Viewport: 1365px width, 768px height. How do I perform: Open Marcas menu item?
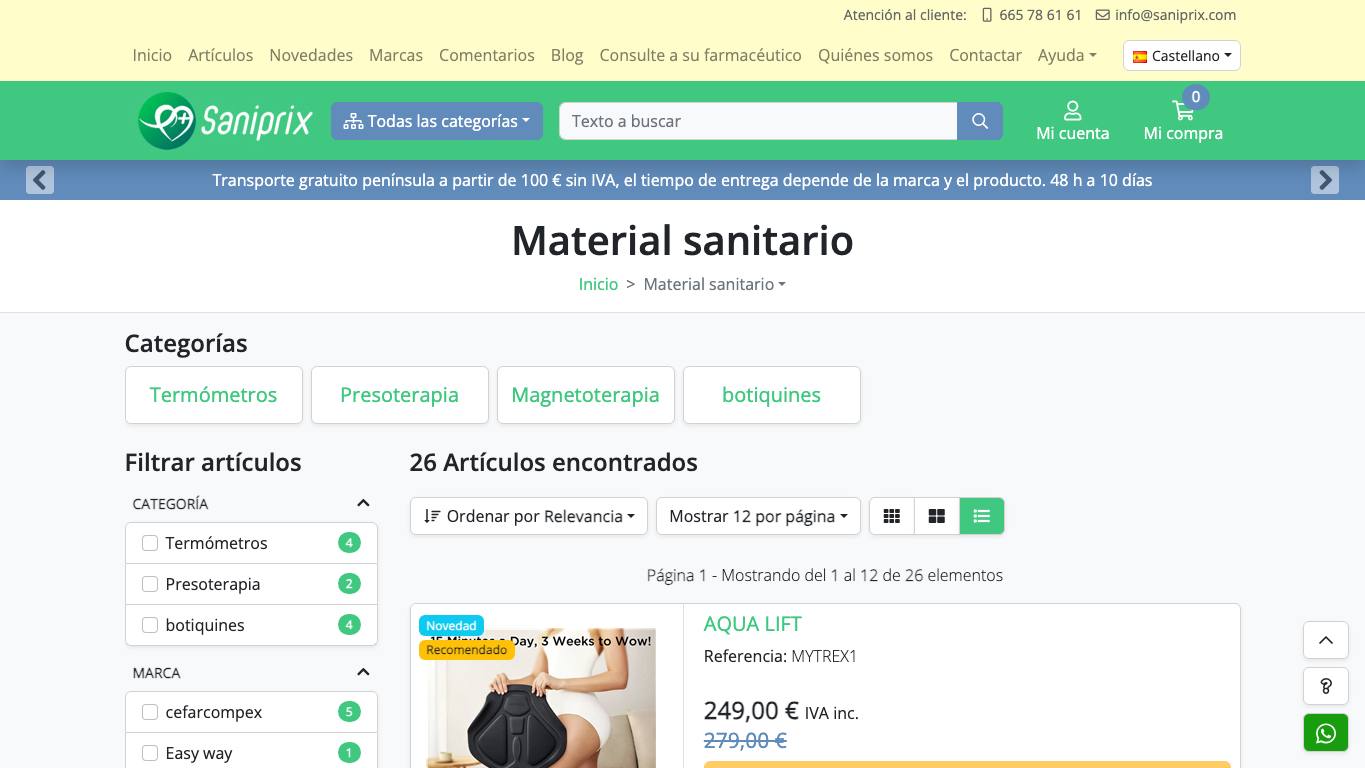point(396,55)
